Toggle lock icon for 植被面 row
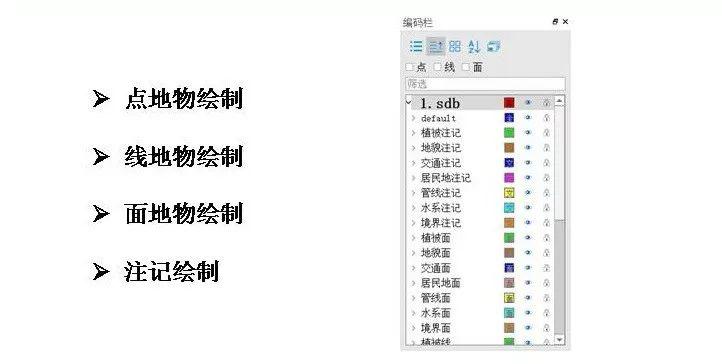This screenshot has height=364, width=722. point(547,238)
